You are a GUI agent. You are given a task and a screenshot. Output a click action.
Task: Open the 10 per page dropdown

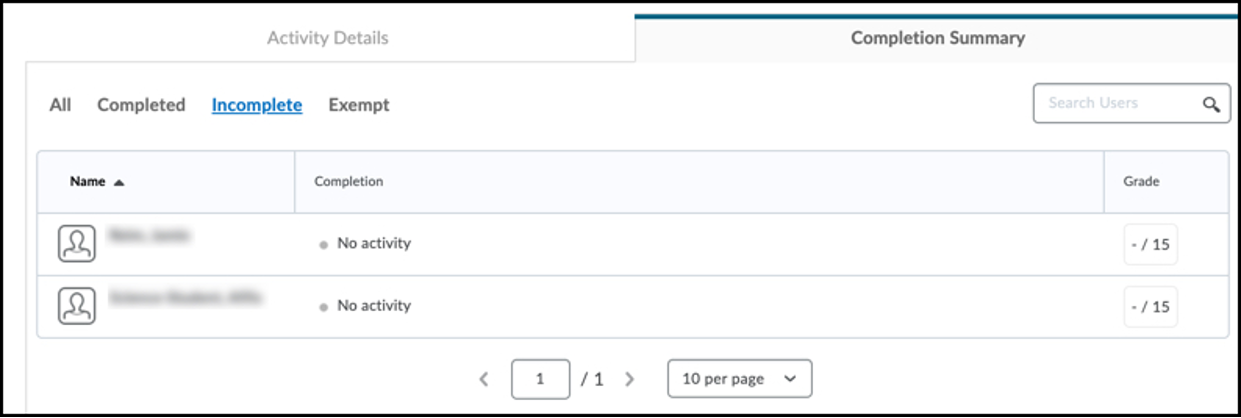pos(740,379)
